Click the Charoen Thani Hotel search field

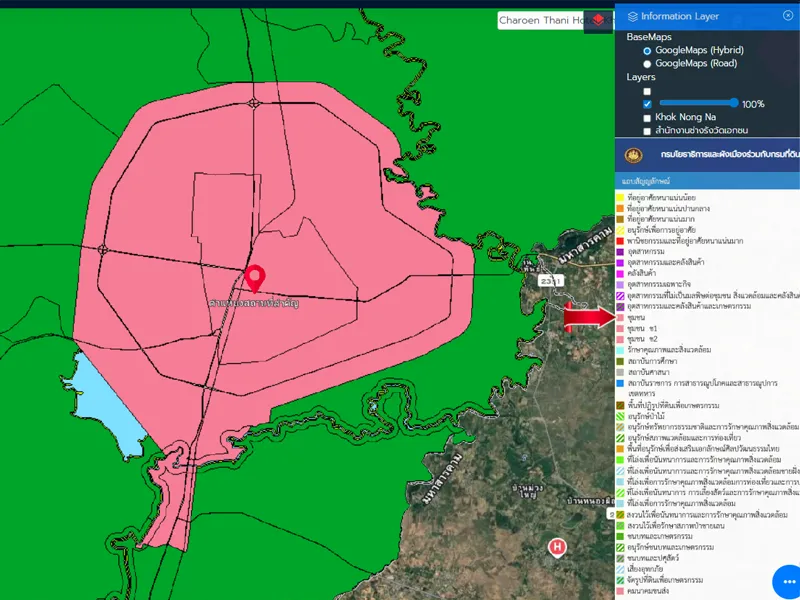tap(542, 20)
